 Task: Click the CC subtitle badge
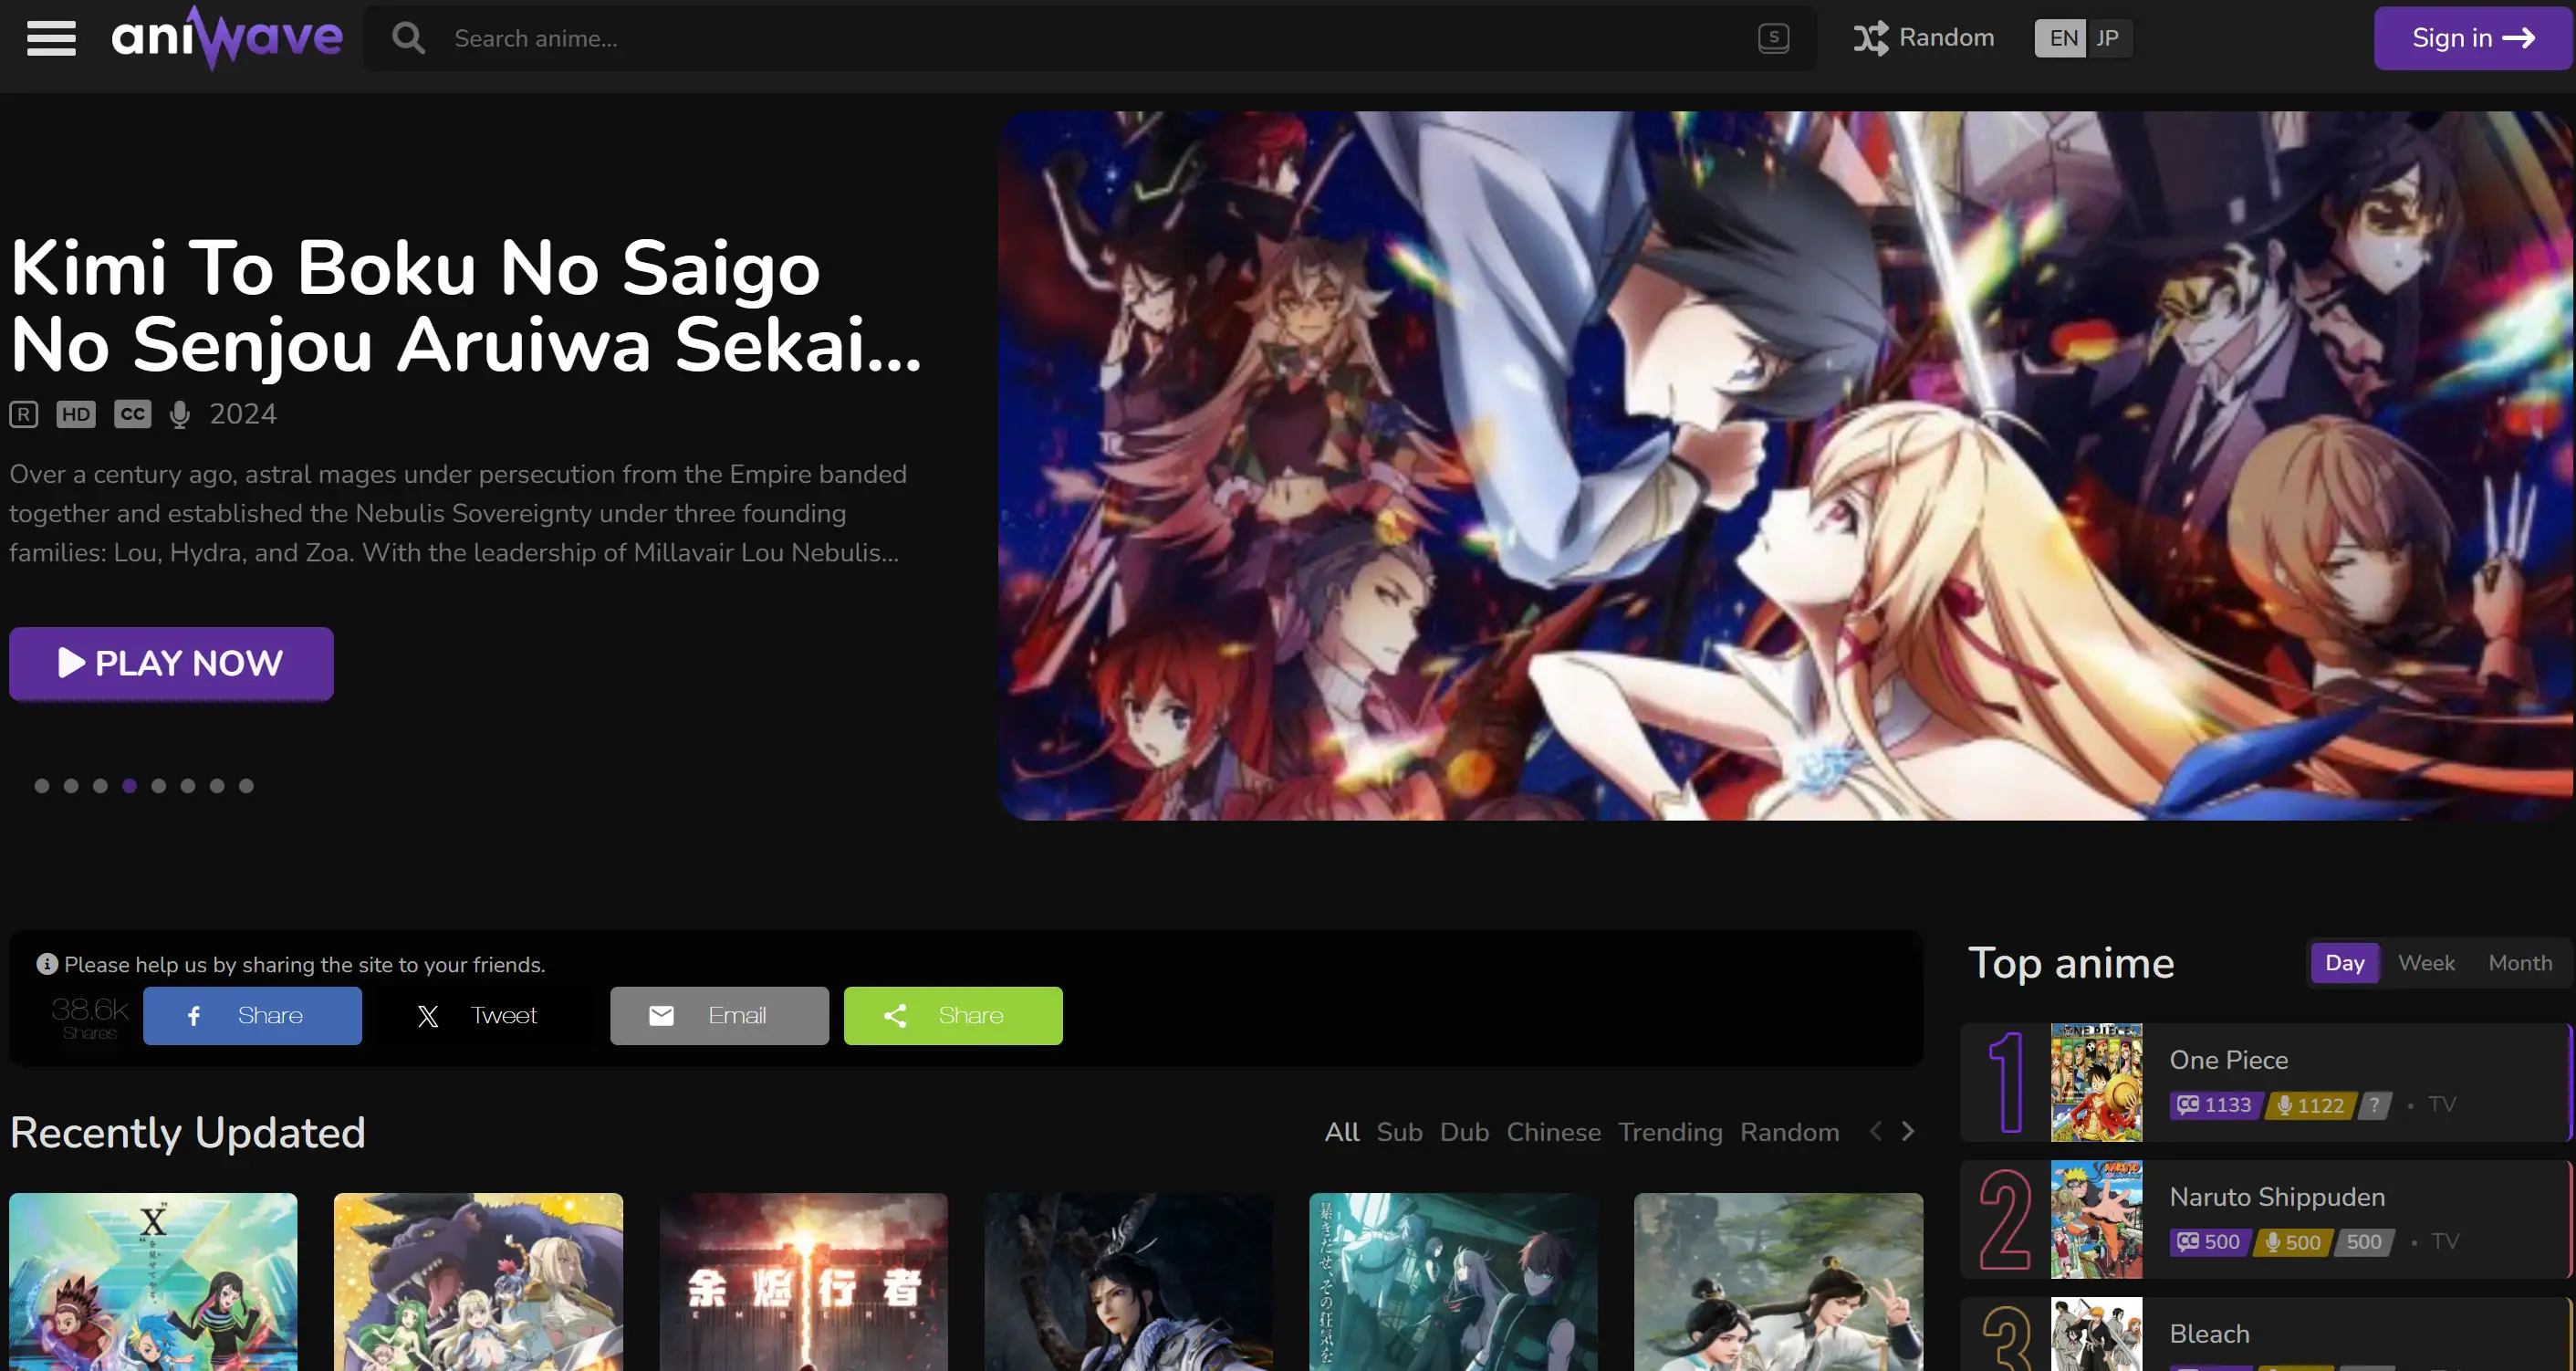pyautogui.click(x=133, y=414)
